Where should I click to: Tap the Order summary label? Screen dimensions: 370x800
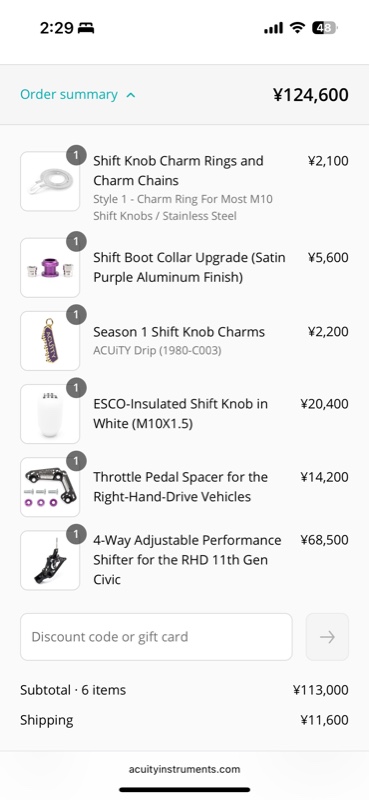(69, 95)
